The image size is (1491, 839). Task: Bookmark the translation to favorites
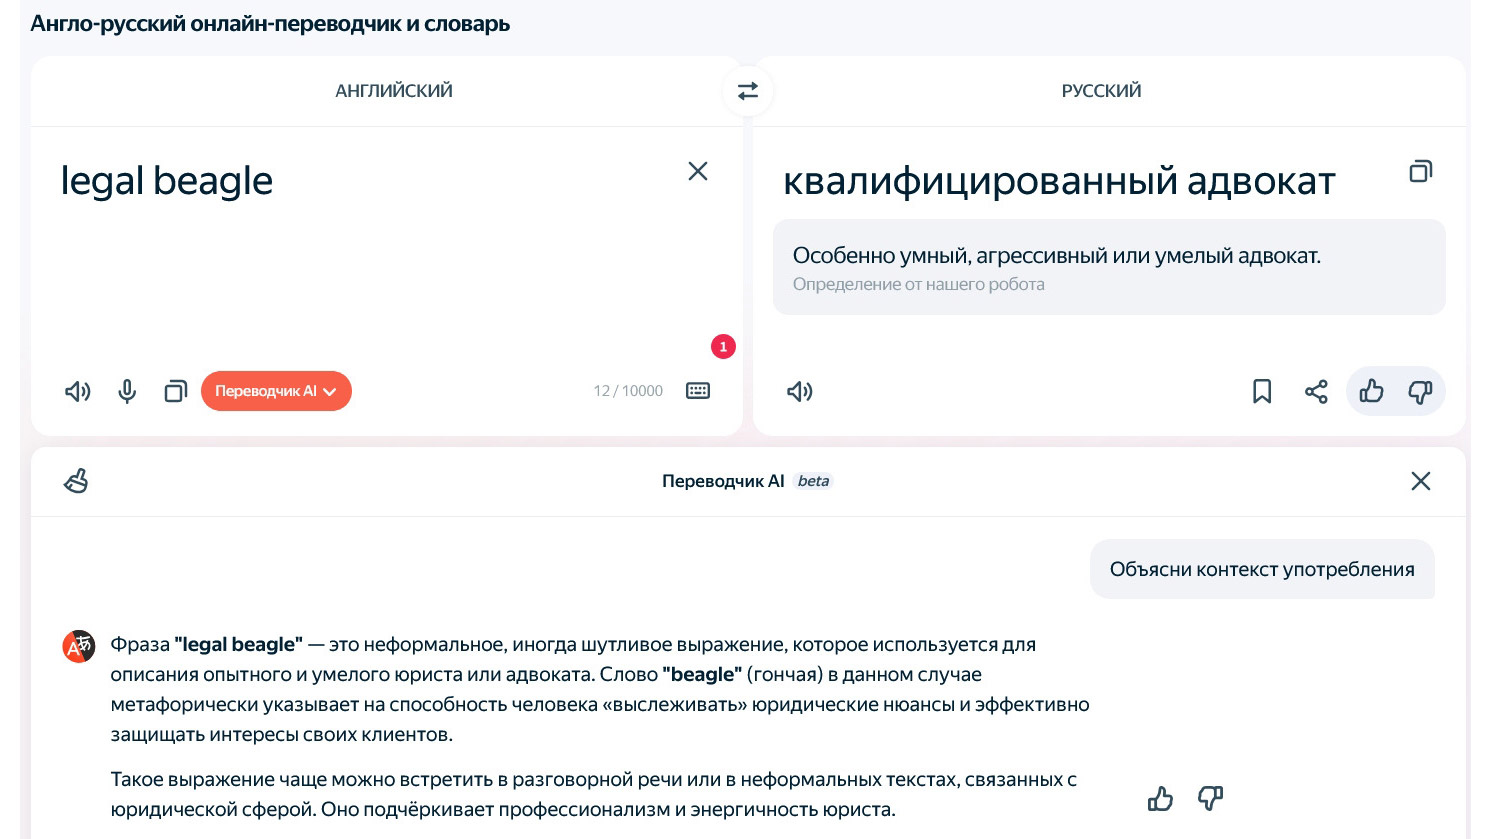pos(1262,391)
